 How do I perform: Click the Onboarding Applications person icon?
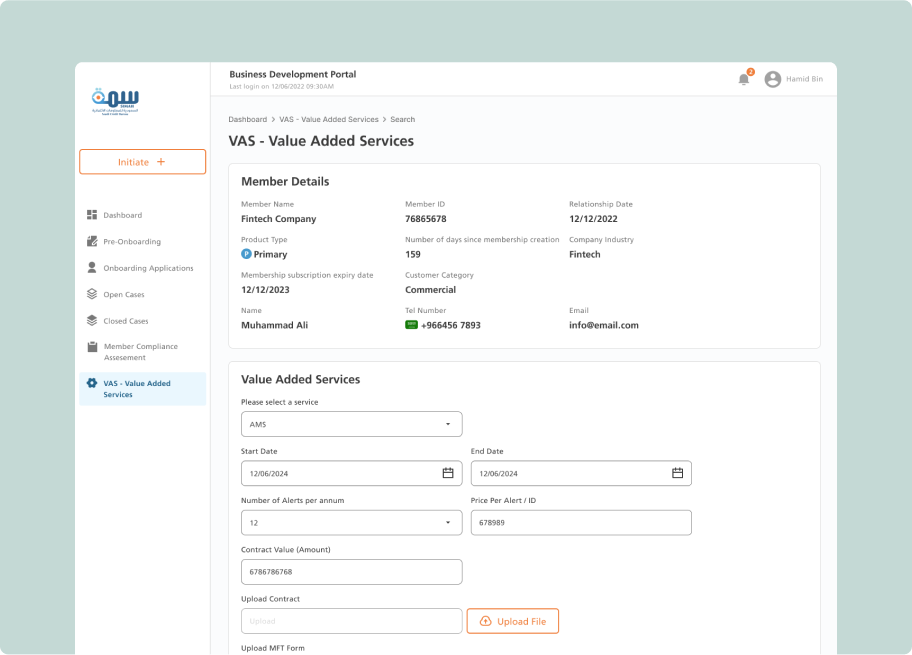tap(92, 268)
